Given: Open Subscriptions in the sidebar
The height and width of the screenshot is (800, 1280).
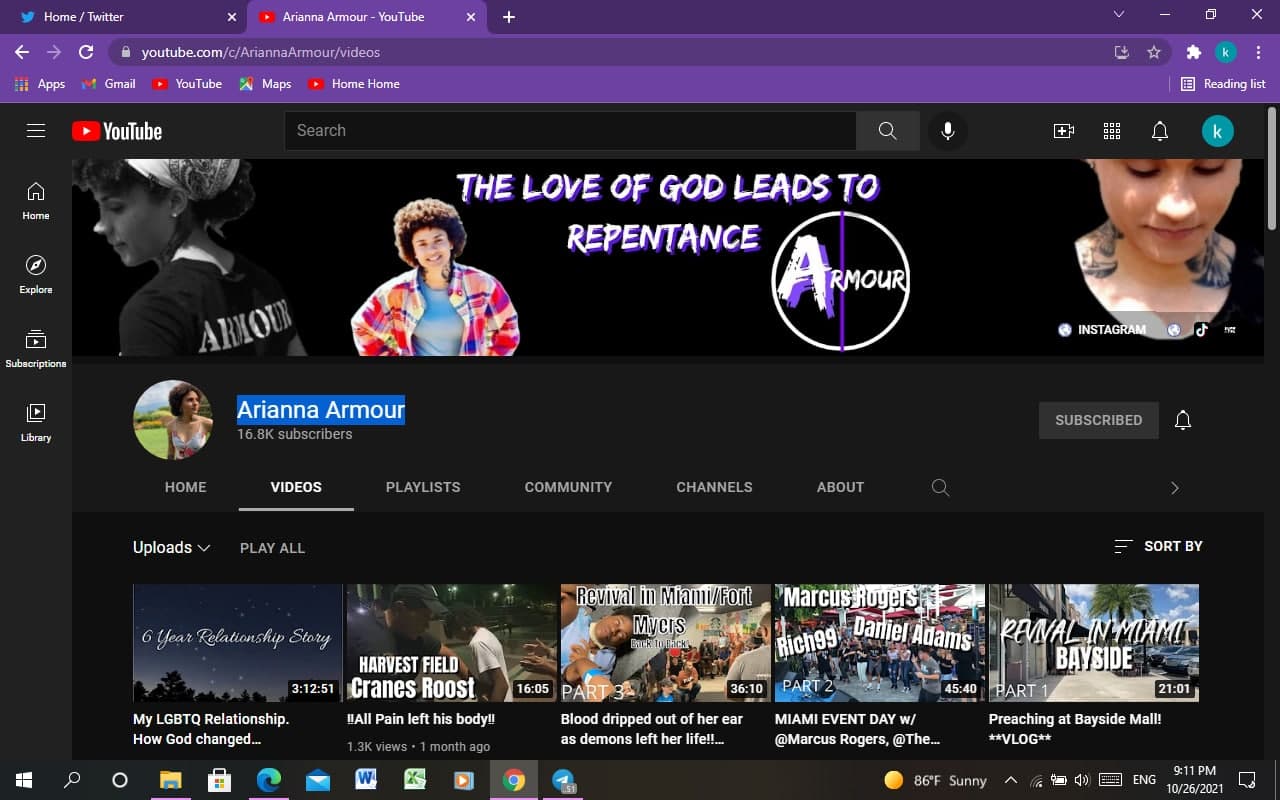Looking at the screenshot, I should pos(36,348).
